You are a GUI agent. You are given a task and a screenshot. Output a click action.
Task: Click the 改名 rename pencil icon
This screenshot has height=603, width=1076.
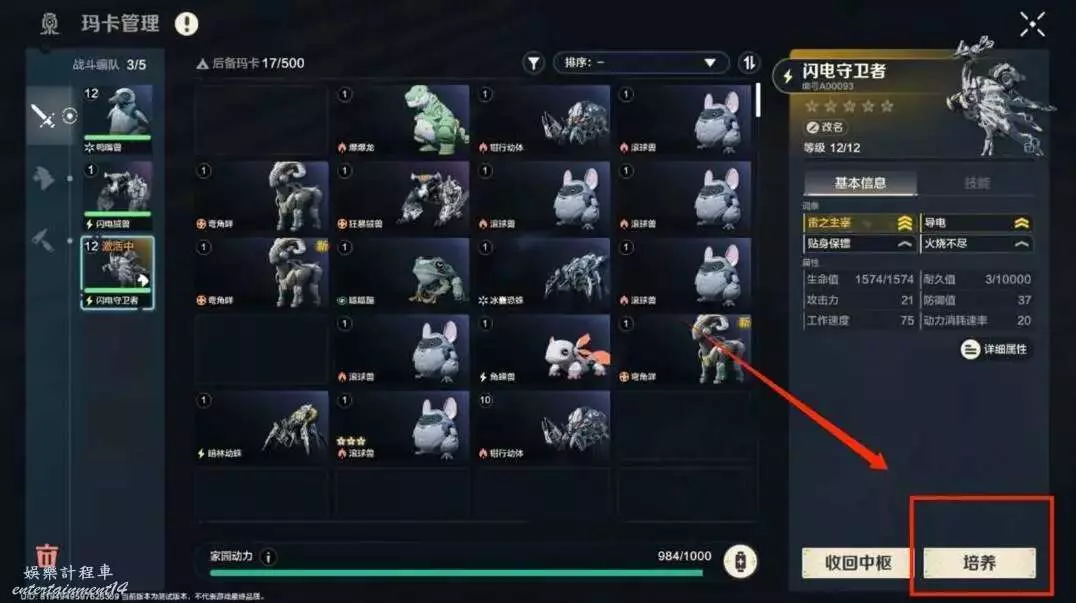(812, 127)
